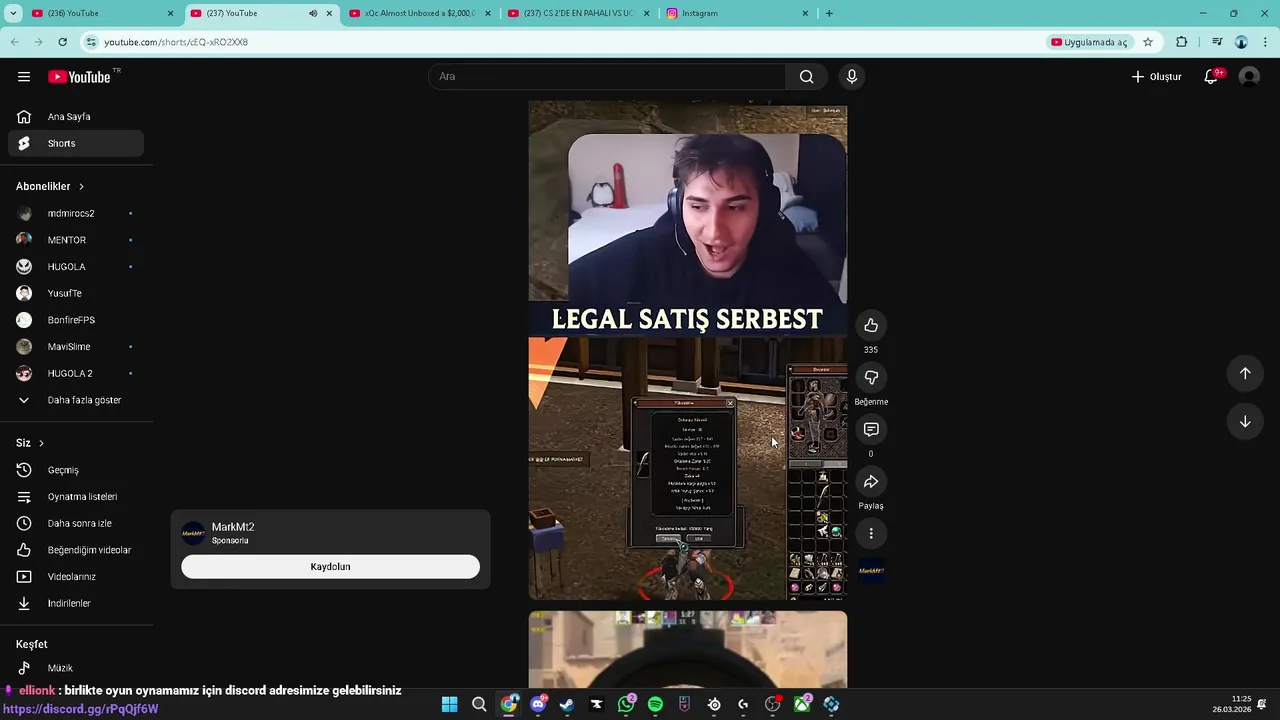
Task: Open mdmirocs2 subscription channel
Action: tap(76, 213)
